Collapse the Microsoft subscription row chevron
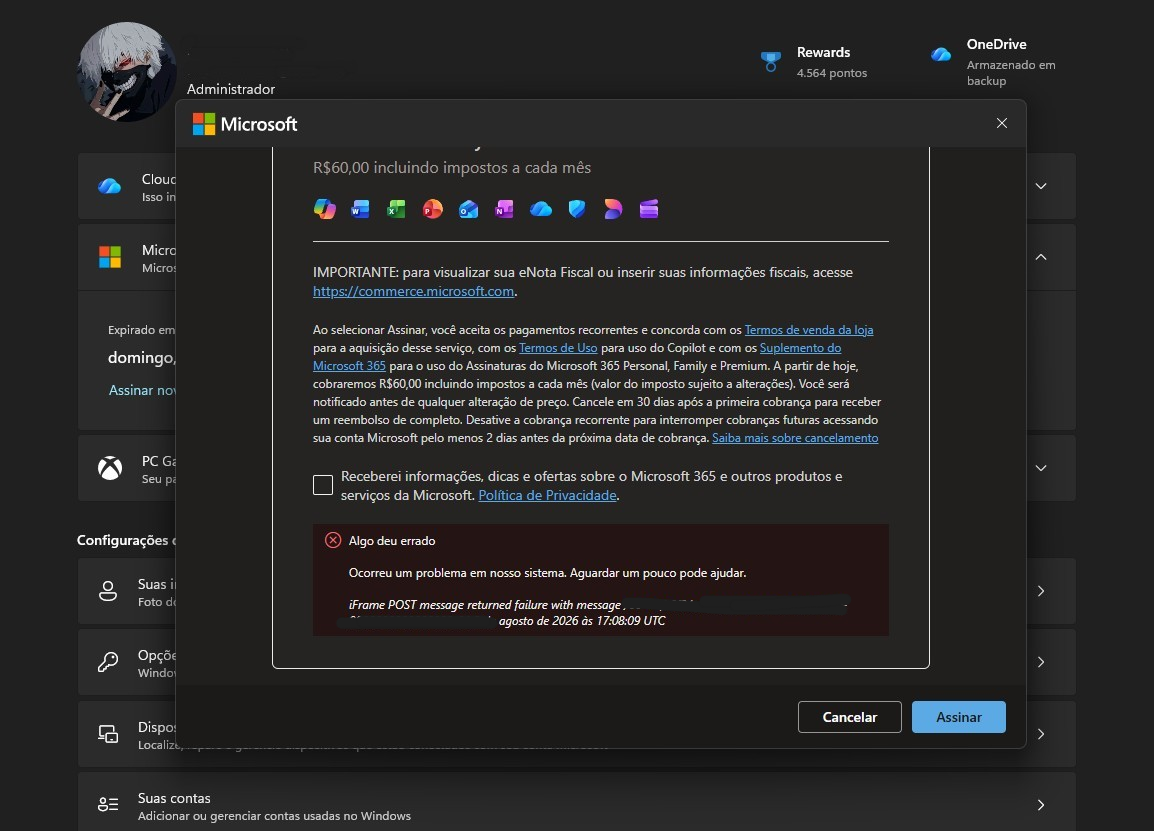 [x=1041, y=257]
